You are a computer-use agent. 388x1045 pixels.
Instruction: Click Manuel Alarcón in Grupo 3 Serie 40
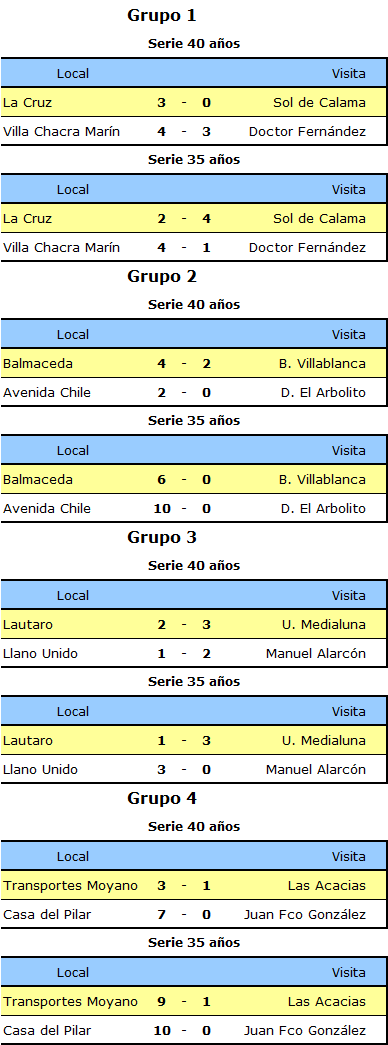[x=316, y=654]
